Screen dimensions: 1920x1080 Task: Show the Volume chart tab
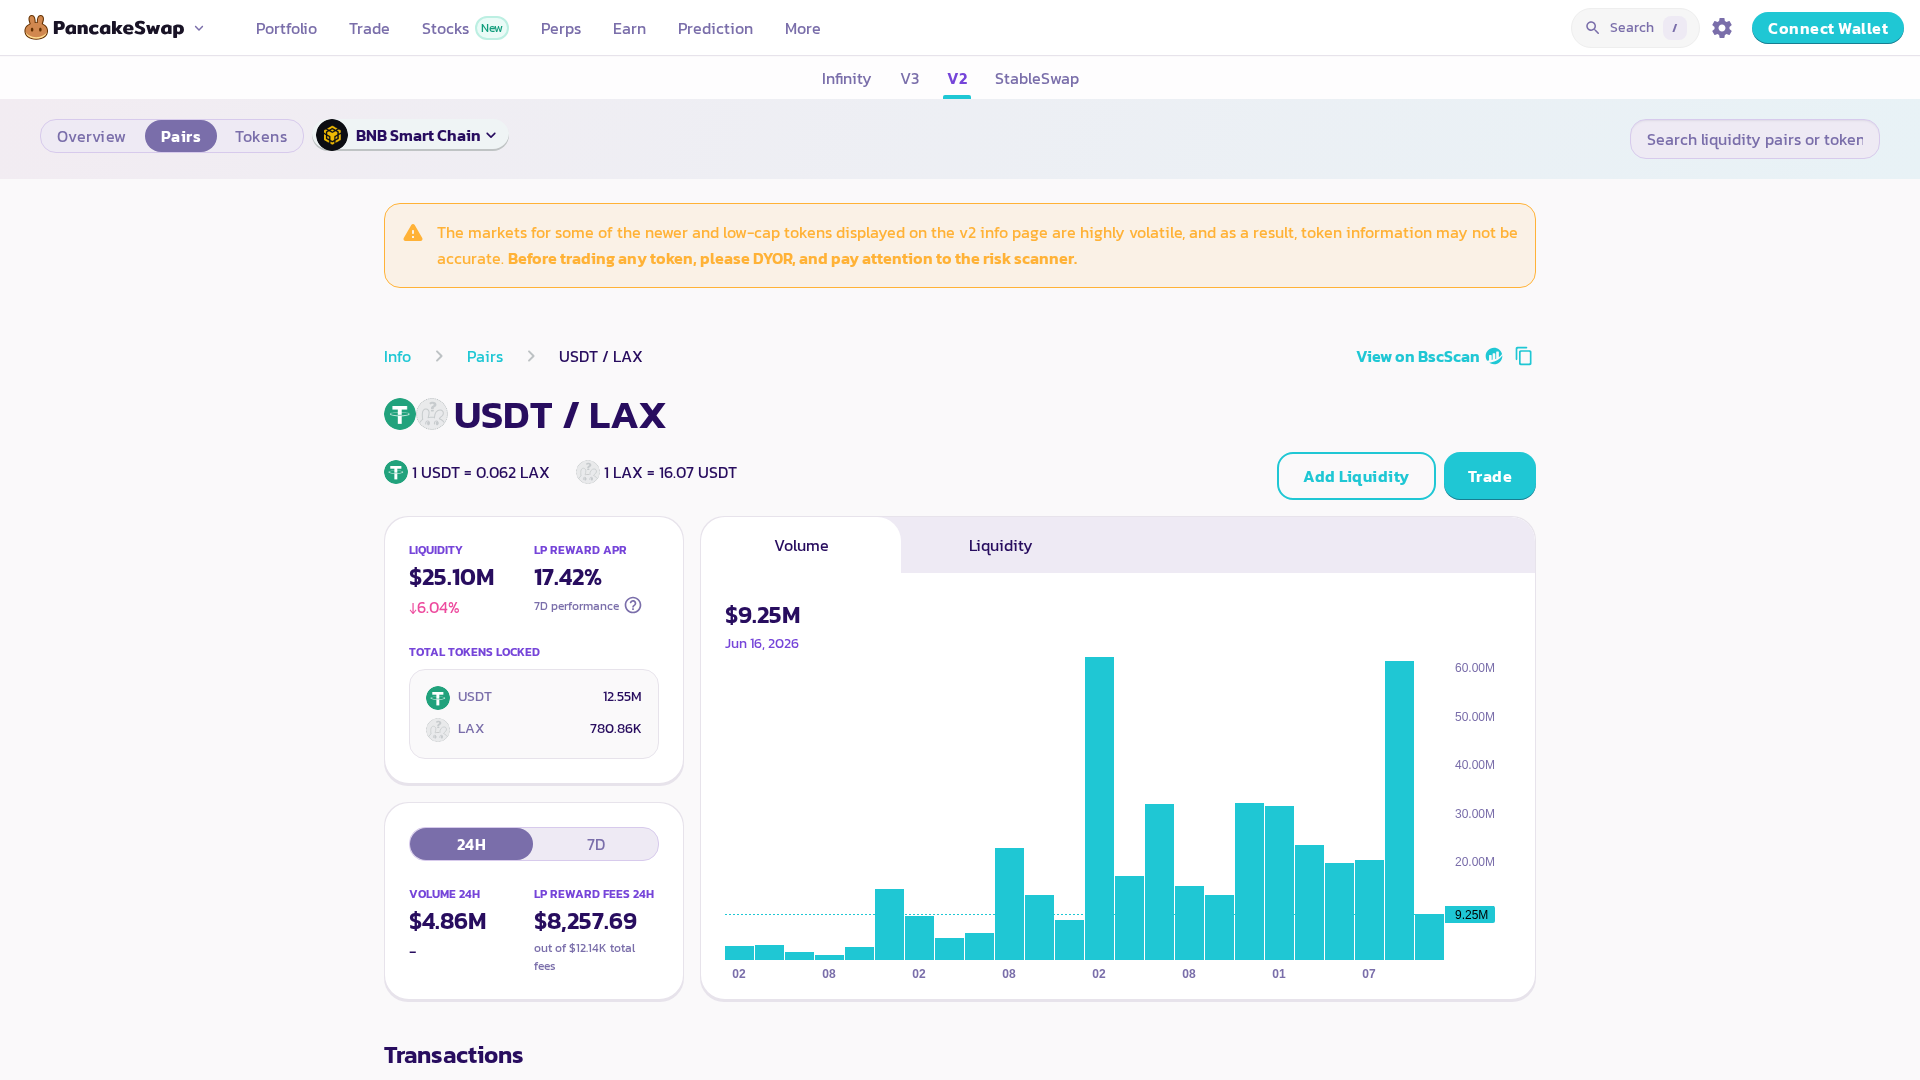[x=801, y=545]
